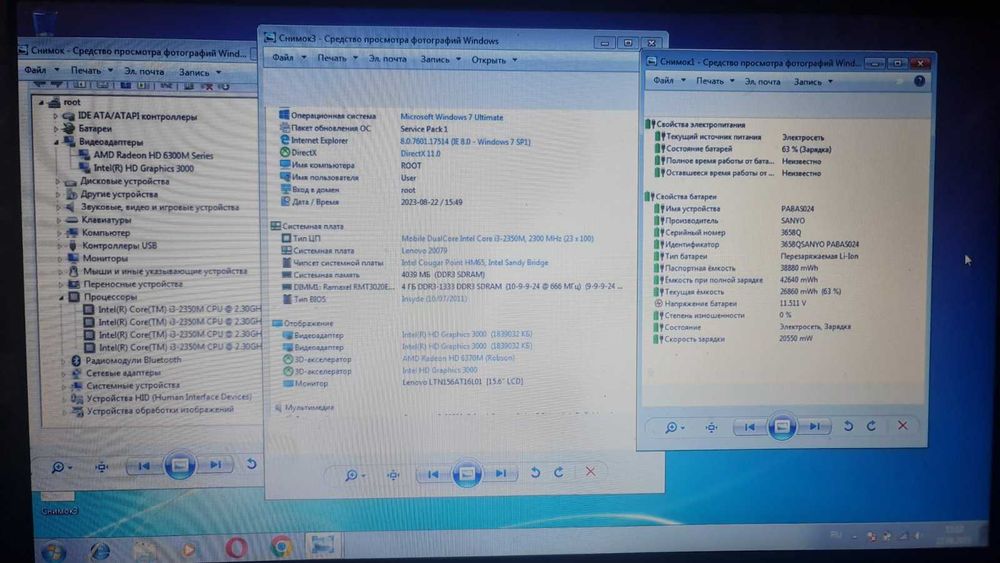Open Файл menu in left Снимок window
1000x563 pixels.
point(41,69)
